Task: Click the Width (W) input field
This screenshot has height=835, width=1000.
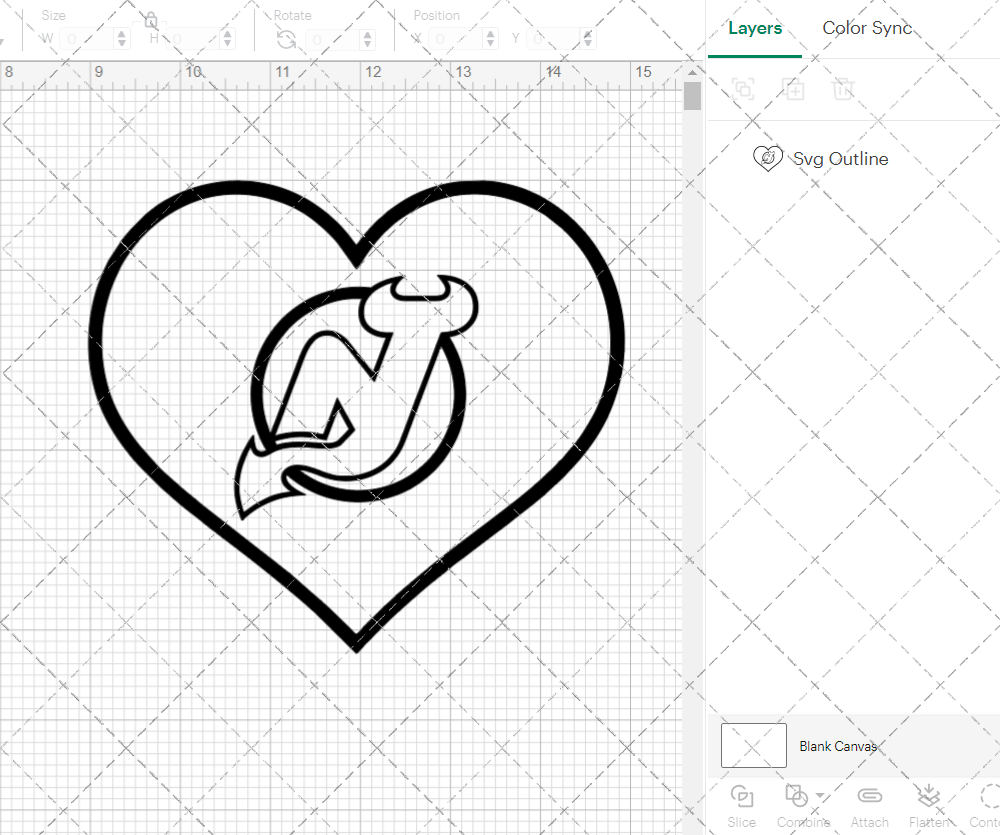Action: [87, 40]
